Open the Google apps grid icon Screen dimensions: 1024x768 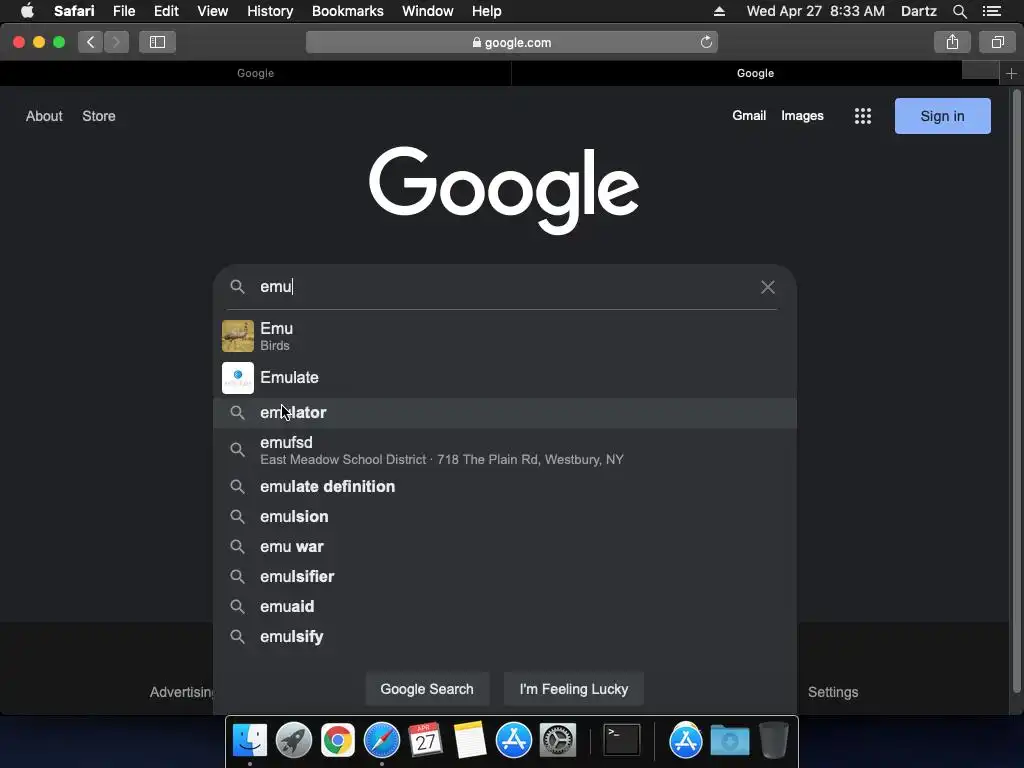click(863, 116)
